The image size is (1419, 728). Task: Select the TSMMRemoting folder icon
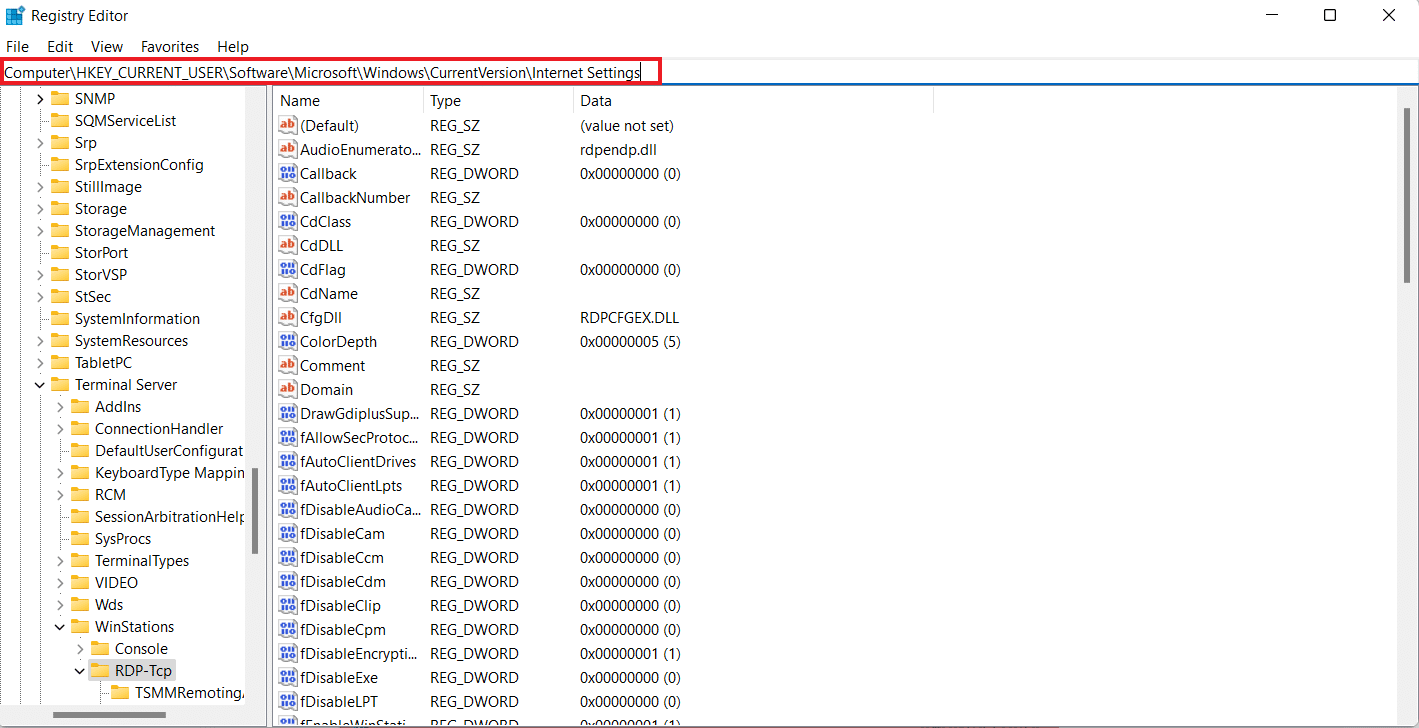click(x=120, y=693)
